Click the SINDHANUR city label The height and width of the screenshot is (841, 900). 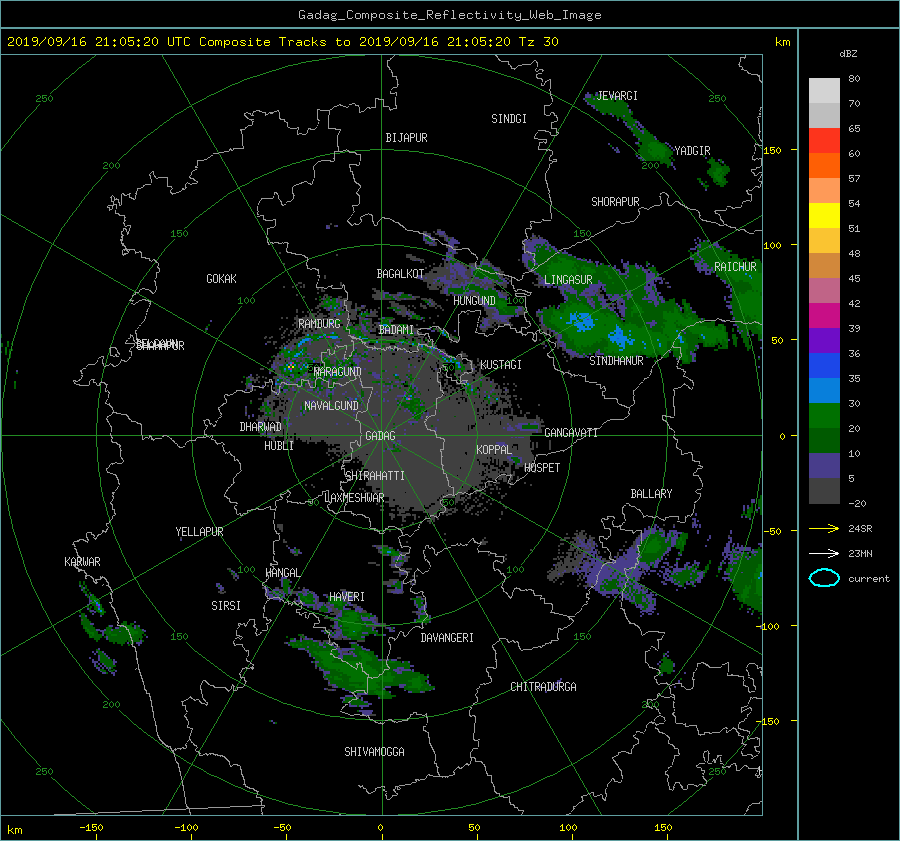[616, 361]
